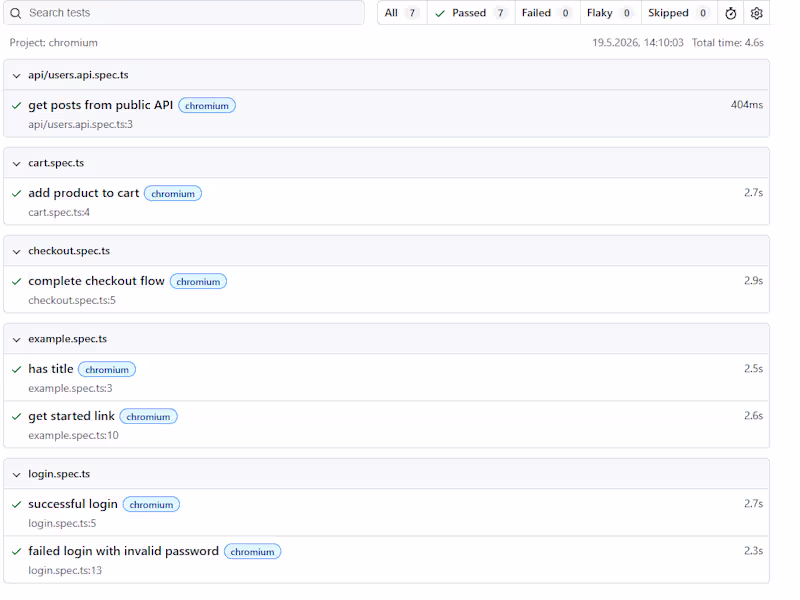Image resolution: width=800 pixels, height=600 pixels.
Task: Open 'add product to cart' test
Action: coord(84,193)
